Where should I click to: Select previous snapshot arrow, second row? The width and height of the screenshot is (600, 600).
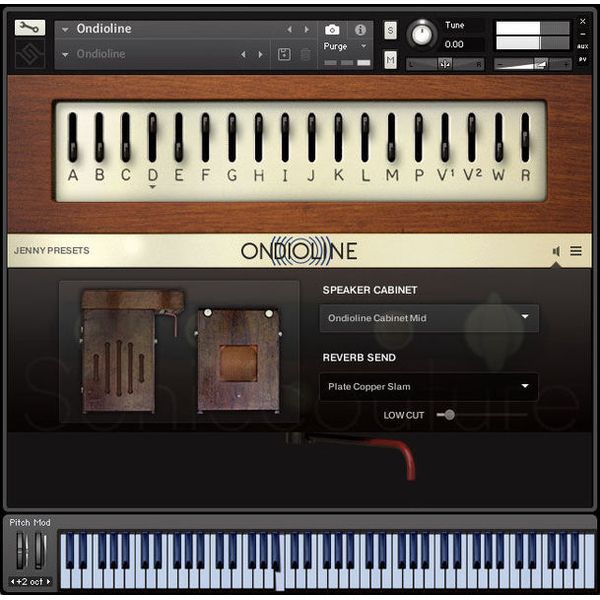(243, 54)
